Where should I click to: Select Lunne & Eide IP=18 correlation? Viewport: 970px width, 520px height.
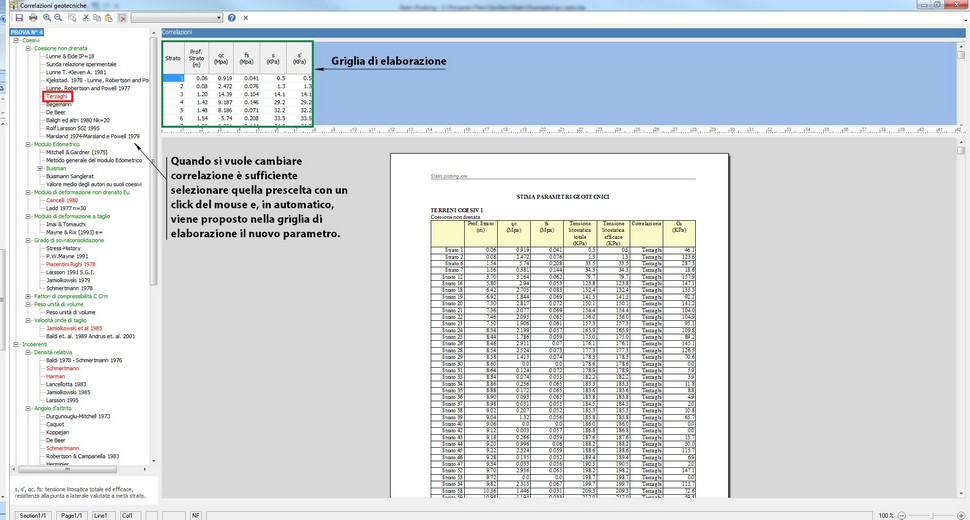pyautogui.click(x=70, y=56)
